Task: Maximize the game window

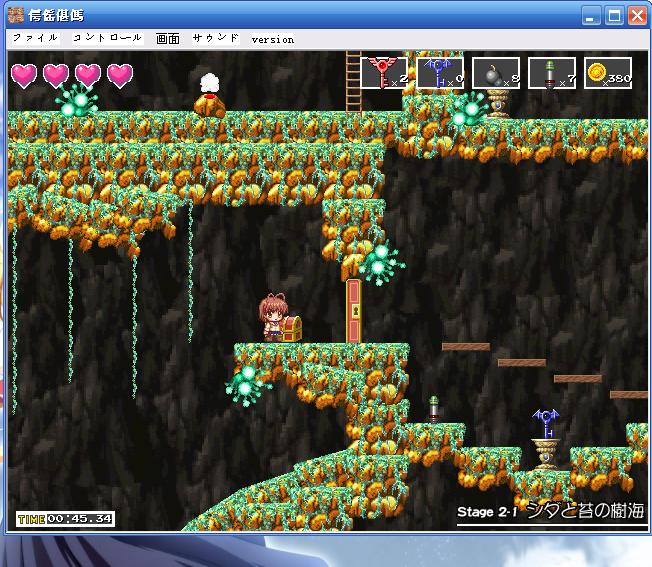Action: (x=614, y=15)
